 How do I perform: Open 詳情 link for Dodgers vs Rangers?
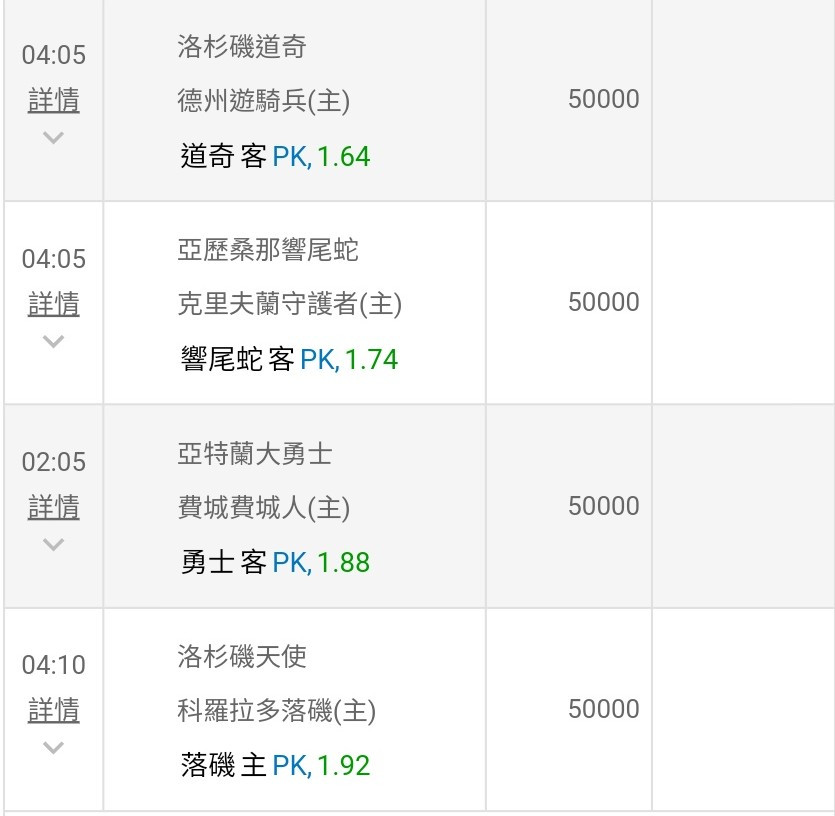(x=54, y=100)
